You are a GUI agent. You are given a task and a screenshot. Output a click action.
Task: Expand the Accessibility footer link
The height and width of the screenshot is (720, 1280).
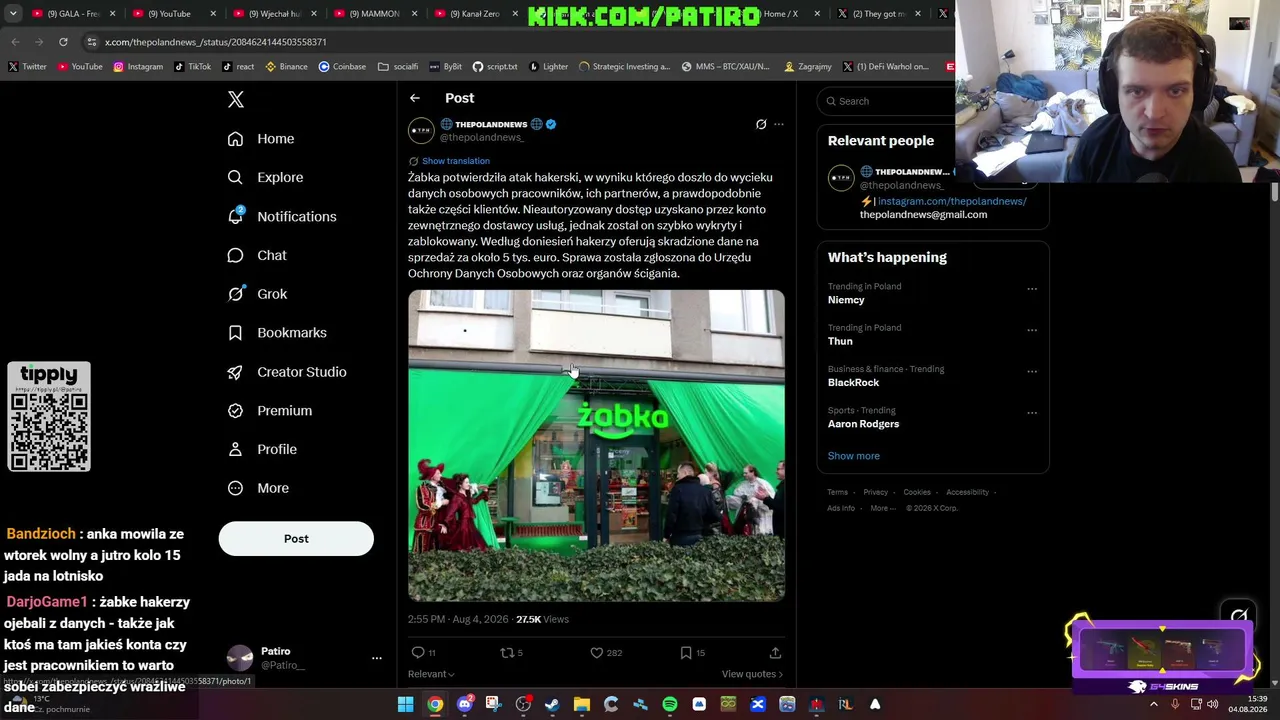click(x=967, y=492)
